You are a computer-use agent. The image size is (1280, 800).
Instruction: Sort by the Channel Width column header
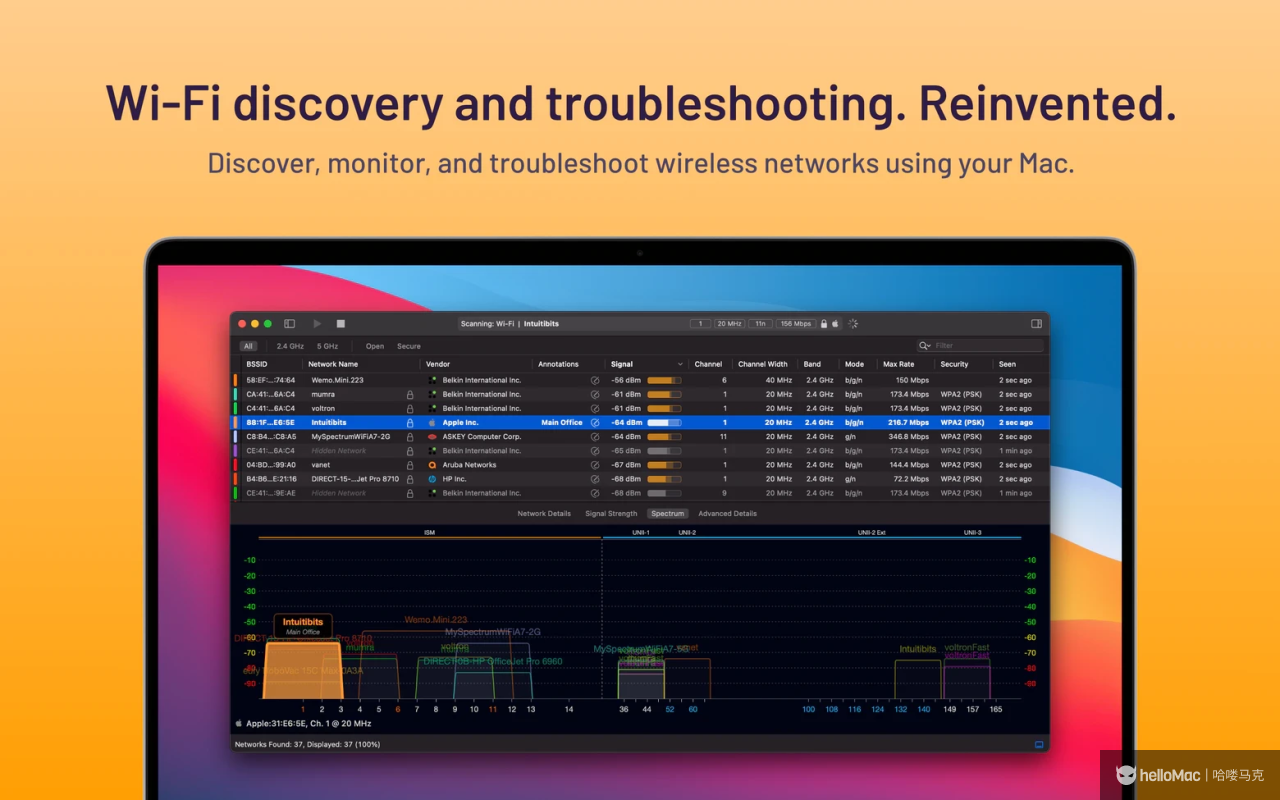click(x=763, y=364)
